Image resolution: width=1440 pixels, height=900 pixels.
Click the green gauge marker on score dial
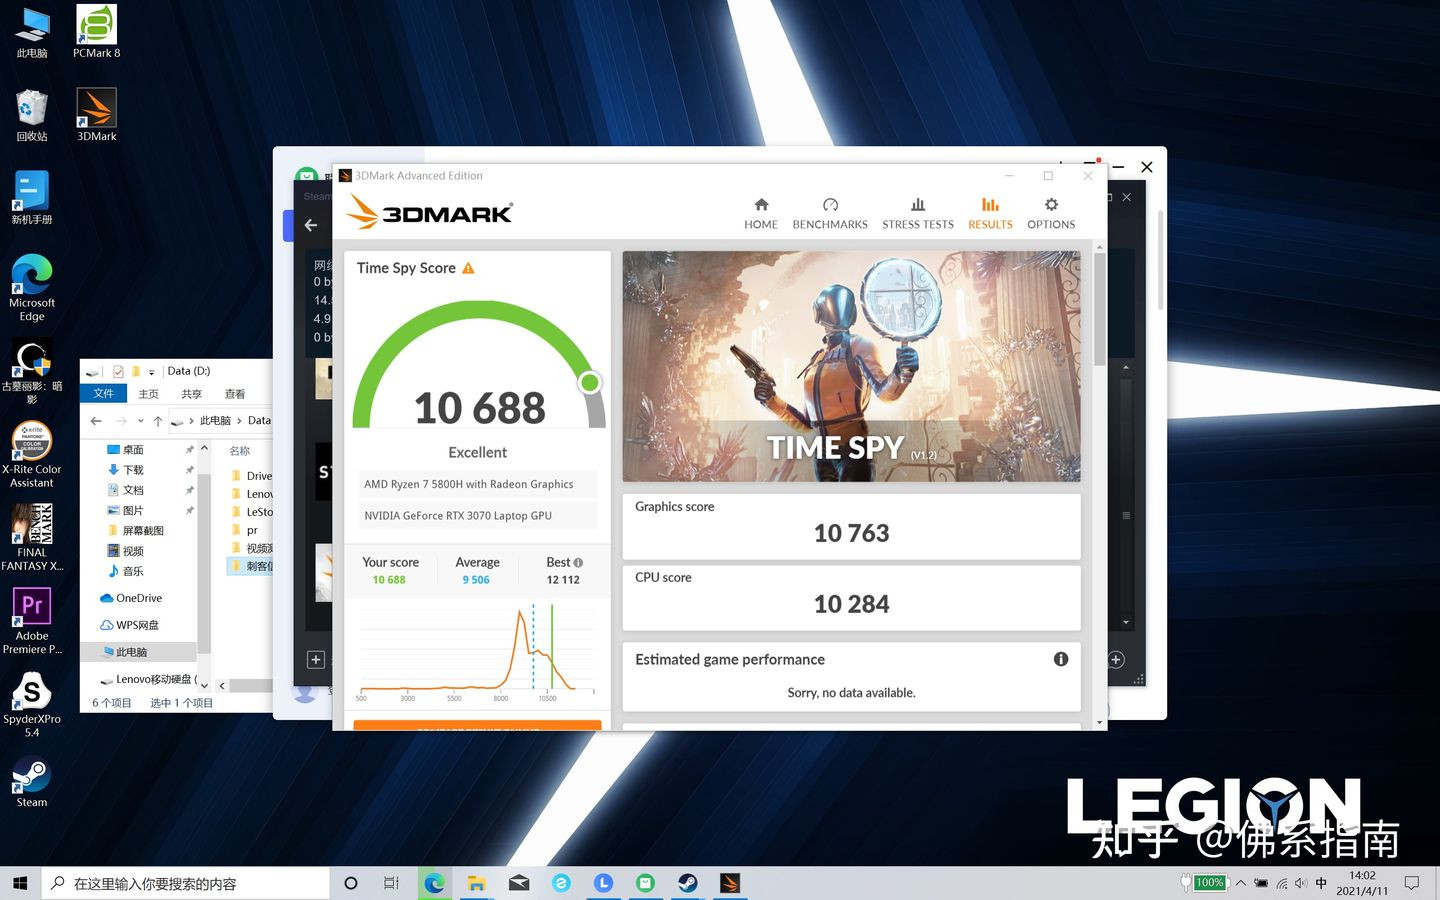point(590,382)
